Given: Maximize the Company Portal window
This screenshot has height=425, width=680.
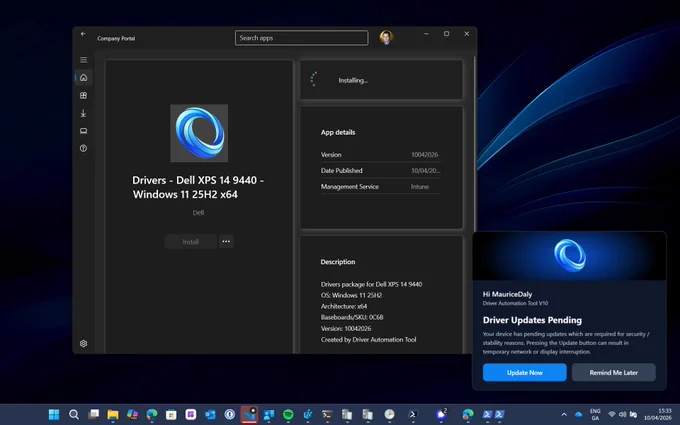Looking at the screenshot, I should (x=446, y=34).
